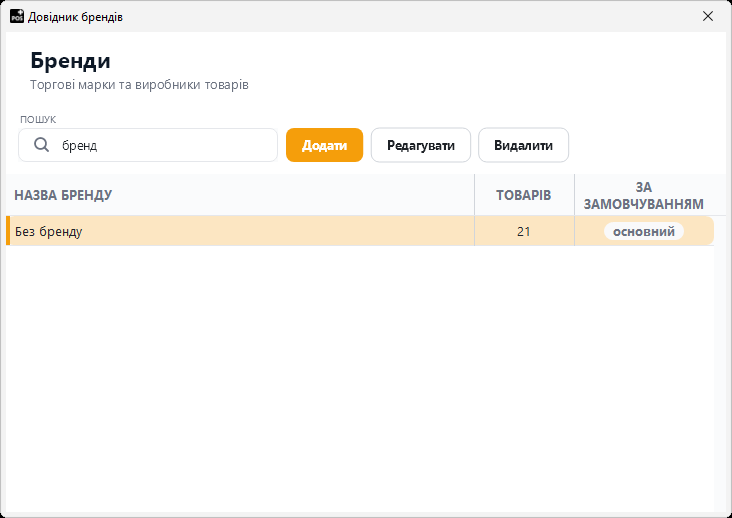Click the За замовчуванням column header
The width and height of the screenshot is (732, 518).
(x=644, y=195)
